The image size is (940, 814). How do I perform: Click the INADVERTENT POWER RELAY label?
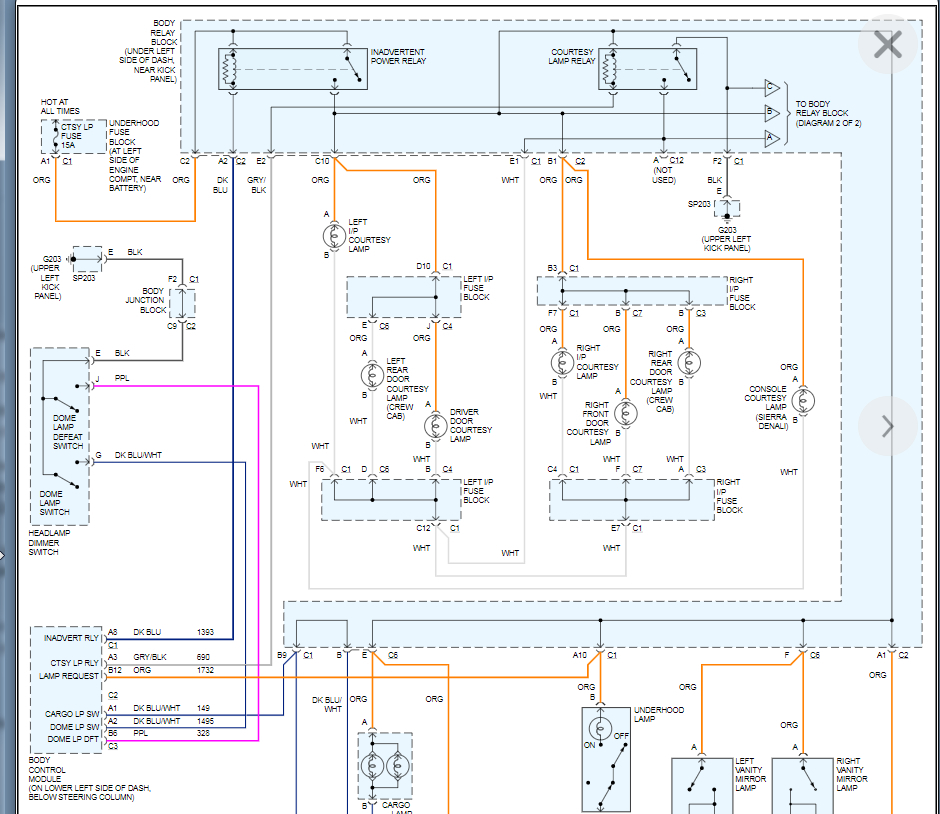tap(398, 56)
